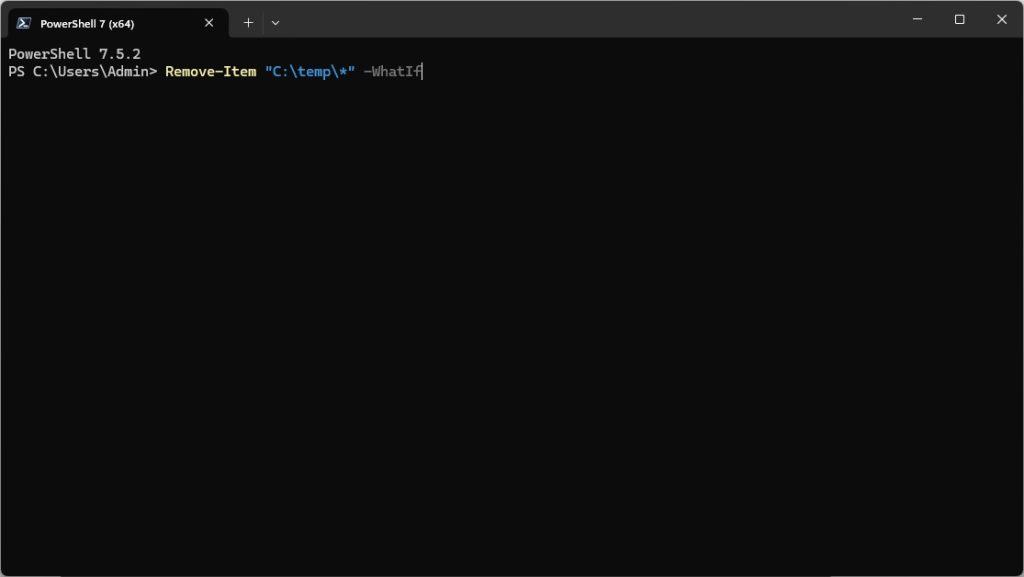Maximize the terminal window
The image size is (1024, 577).
point(959,20)
